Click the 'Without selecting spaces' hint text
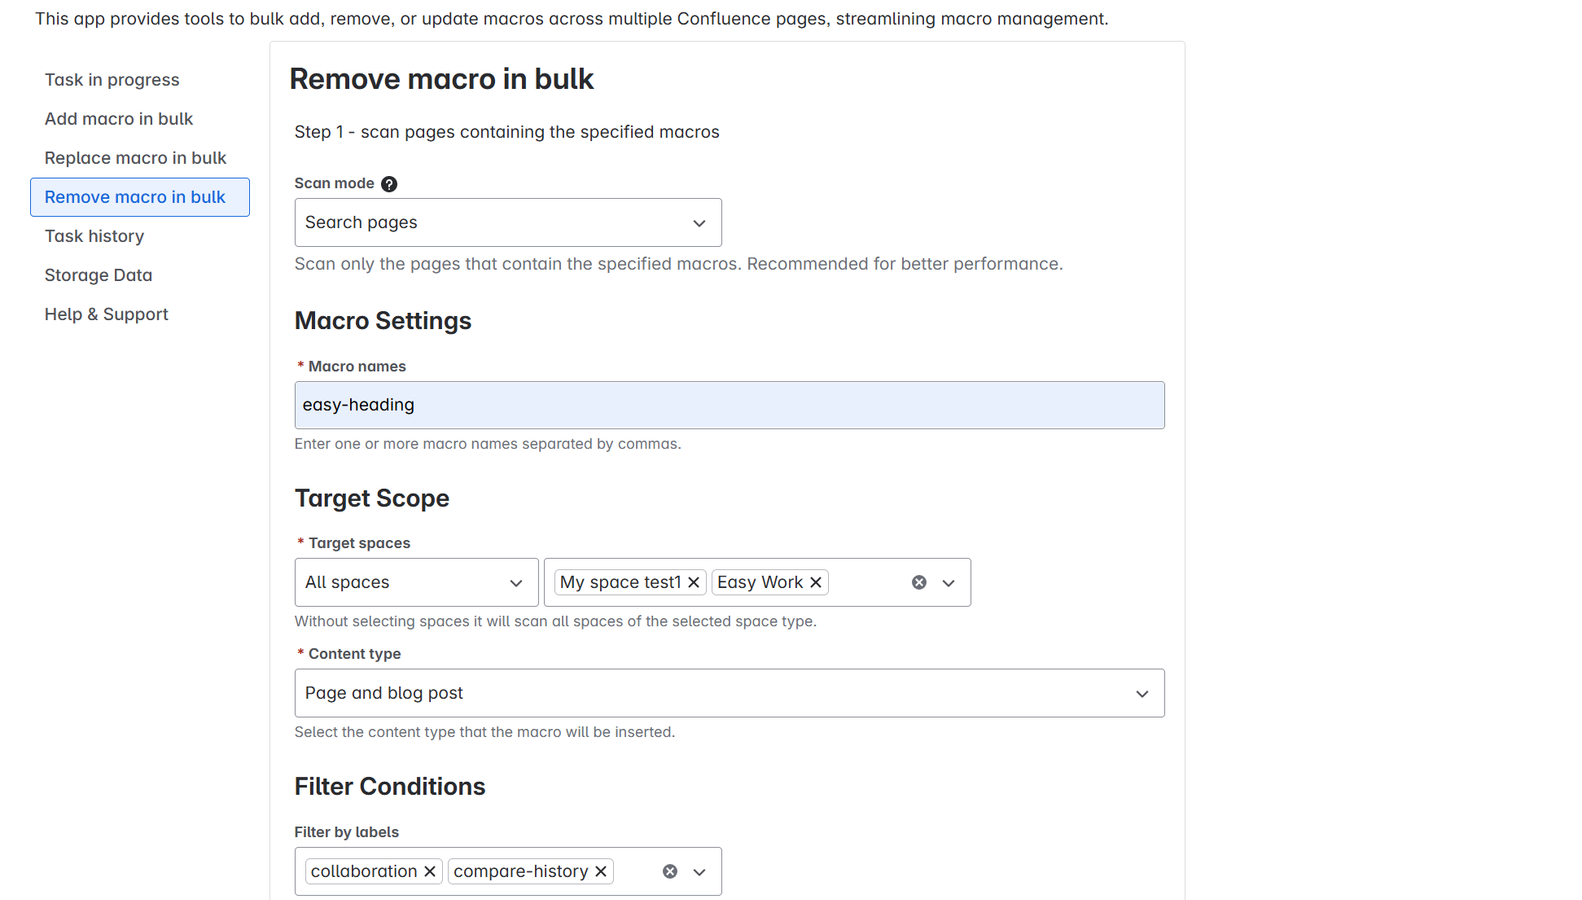 tap(555, 621)
